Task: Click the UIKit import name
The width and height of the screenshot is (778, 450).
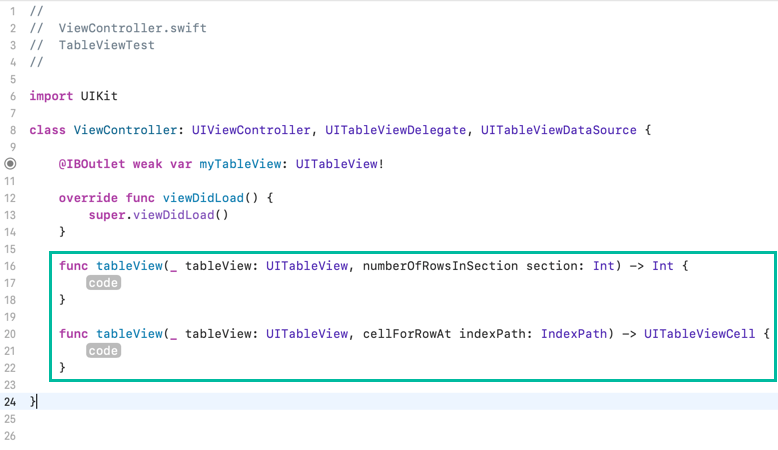Action: click(x=98, y=96)
